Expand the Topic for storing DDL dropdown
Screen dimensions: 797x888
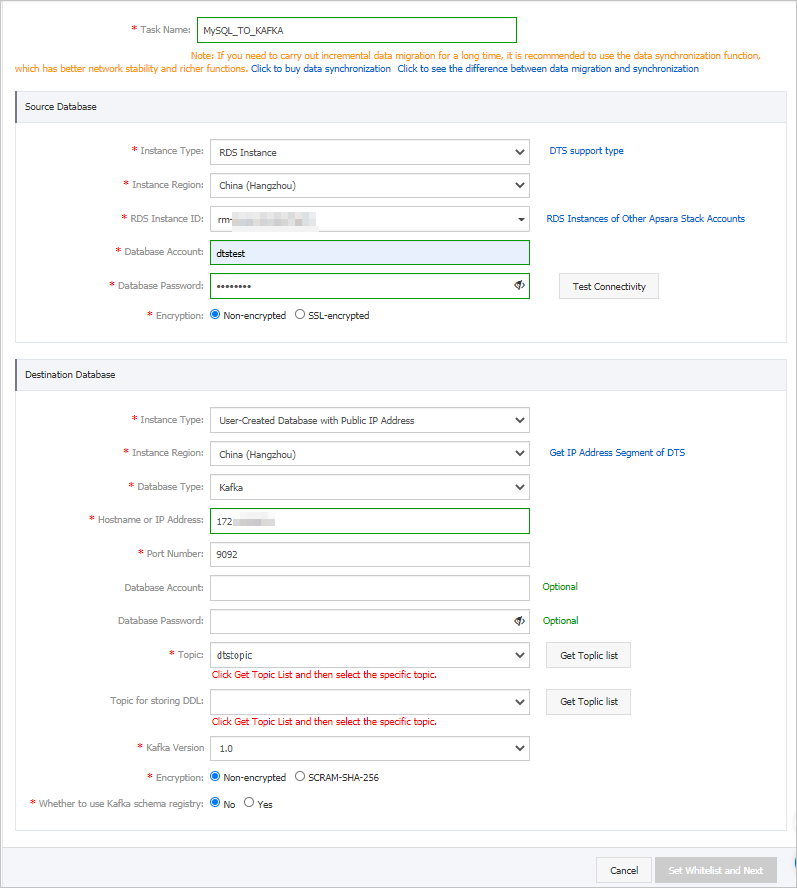(x=520, y=701)
